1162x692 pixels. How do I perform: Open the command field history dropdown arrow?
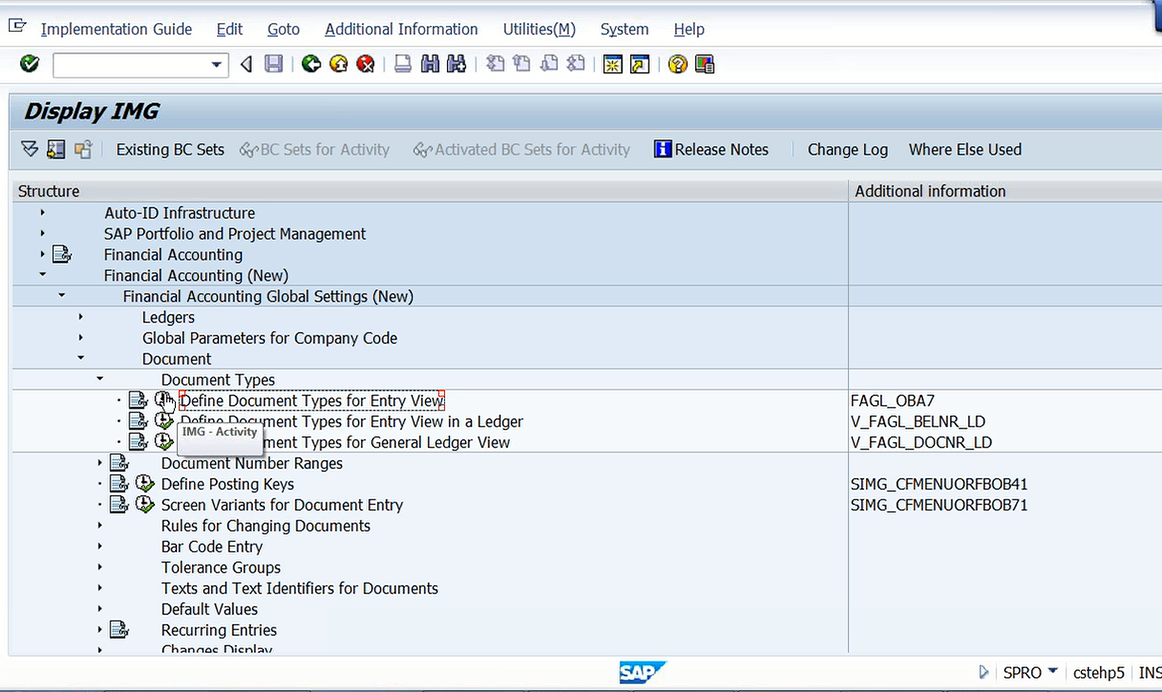216,65
